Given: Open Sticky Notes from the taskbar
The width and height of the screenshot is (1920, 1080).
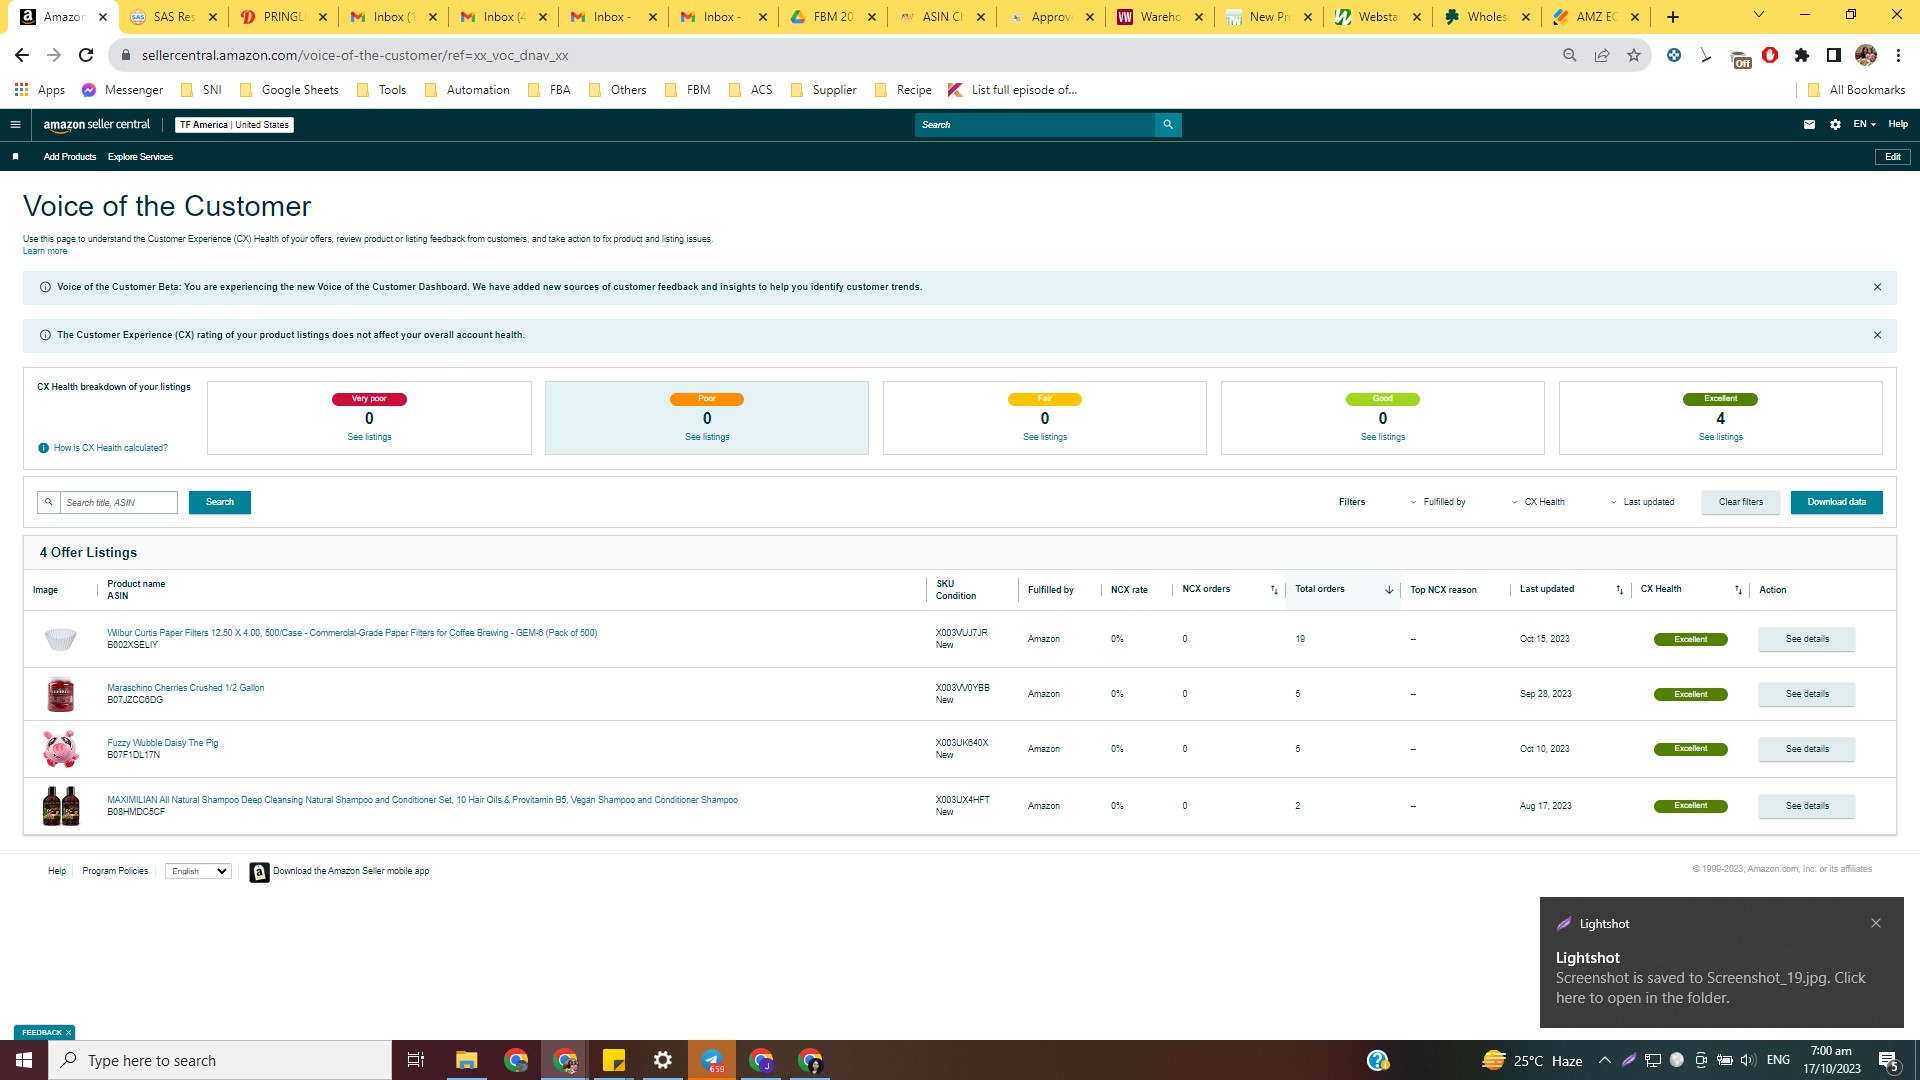Looking at the screenshot, I should click(x=614, y=1060).
